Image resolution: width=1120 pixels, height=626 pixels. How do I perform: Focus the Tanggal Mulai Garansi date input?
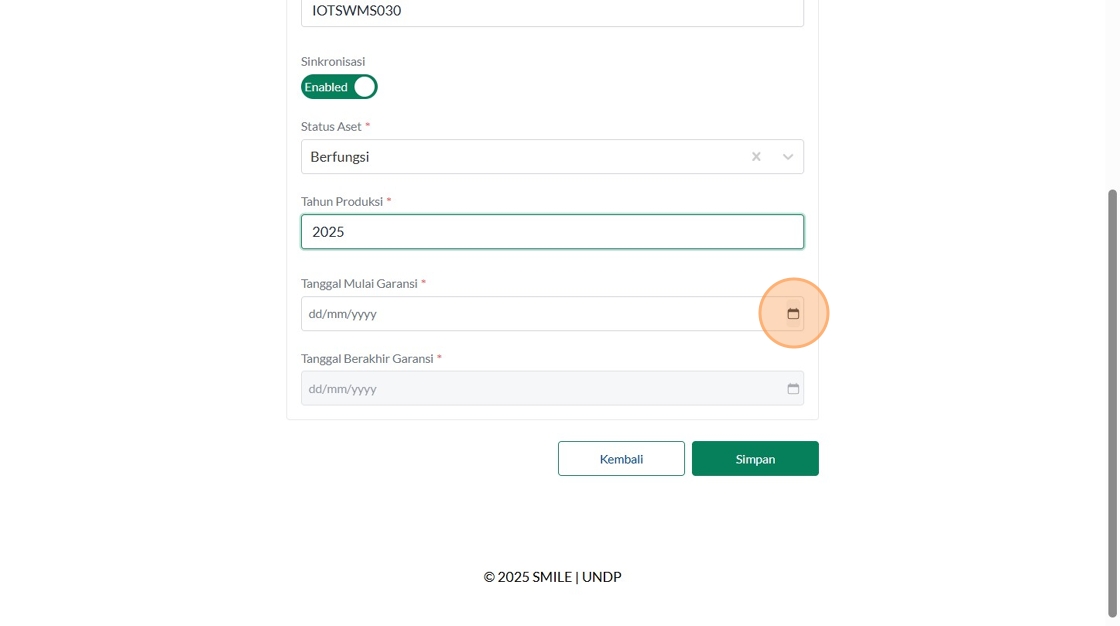point(552,314)
